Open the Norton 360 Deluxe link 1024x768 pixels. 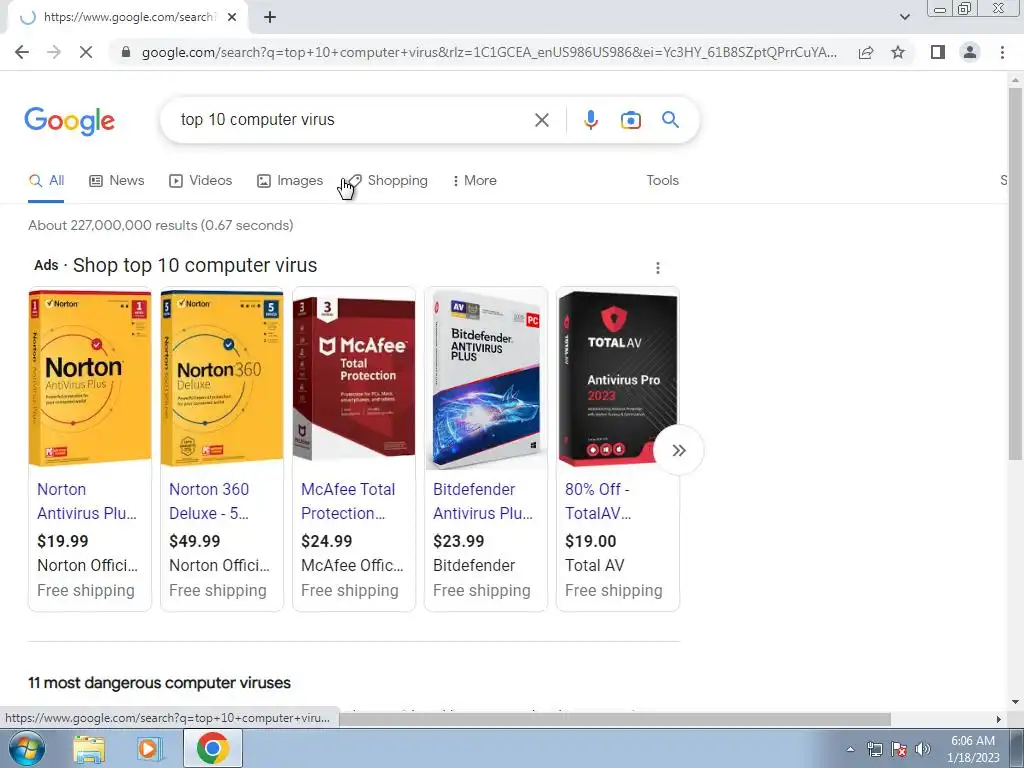tap(209, 501)
